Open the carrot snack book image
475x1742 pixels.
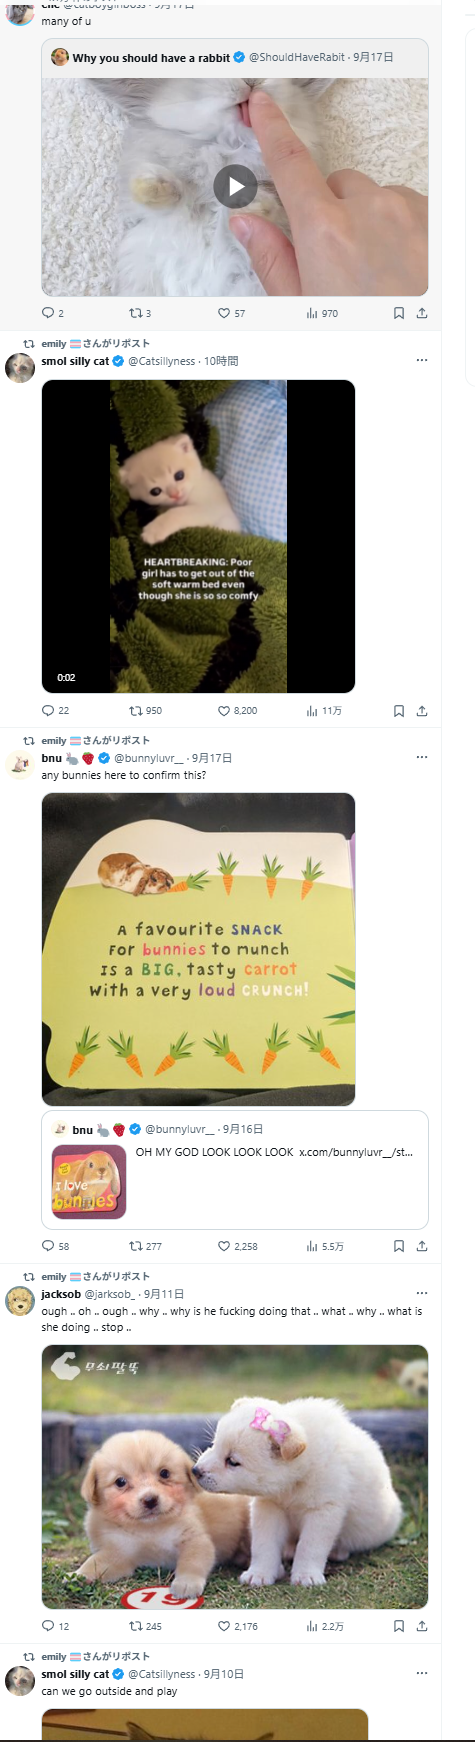click(198, 949)
